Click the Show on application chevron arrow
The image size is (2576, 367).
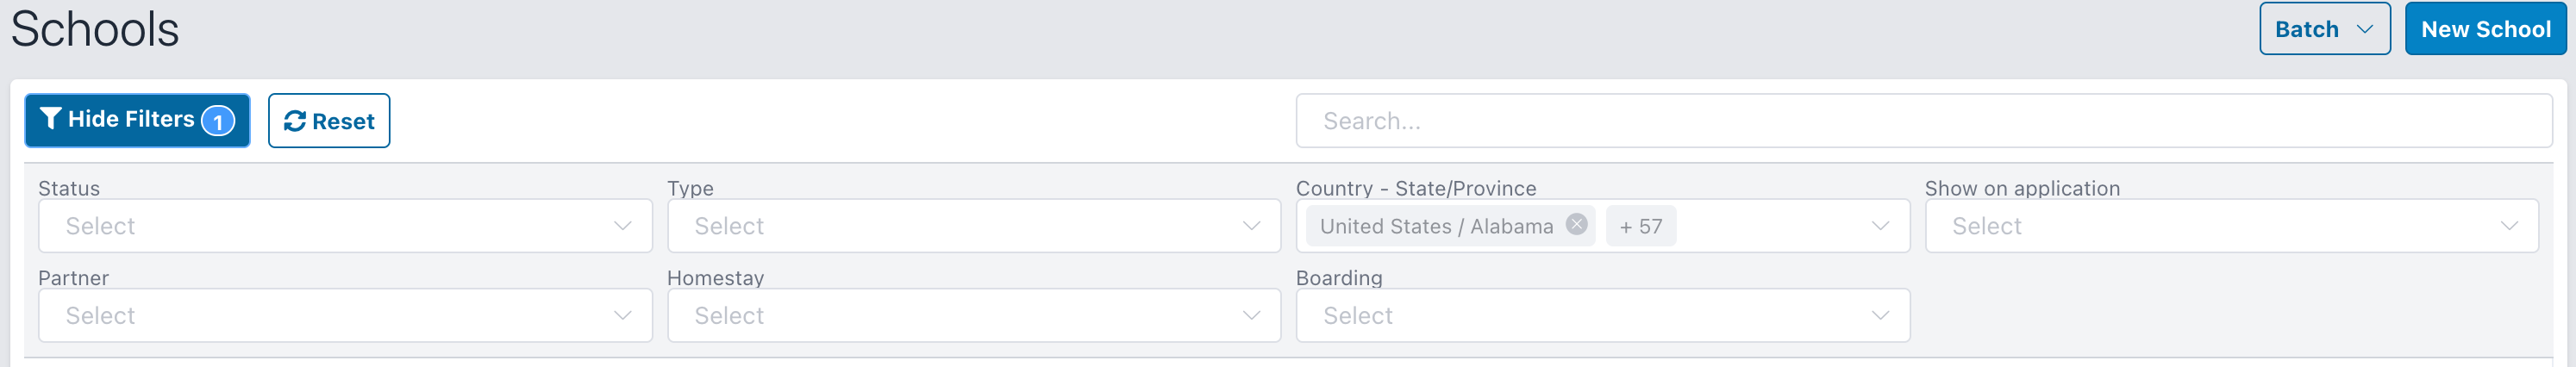click(x=2509, y=226)
